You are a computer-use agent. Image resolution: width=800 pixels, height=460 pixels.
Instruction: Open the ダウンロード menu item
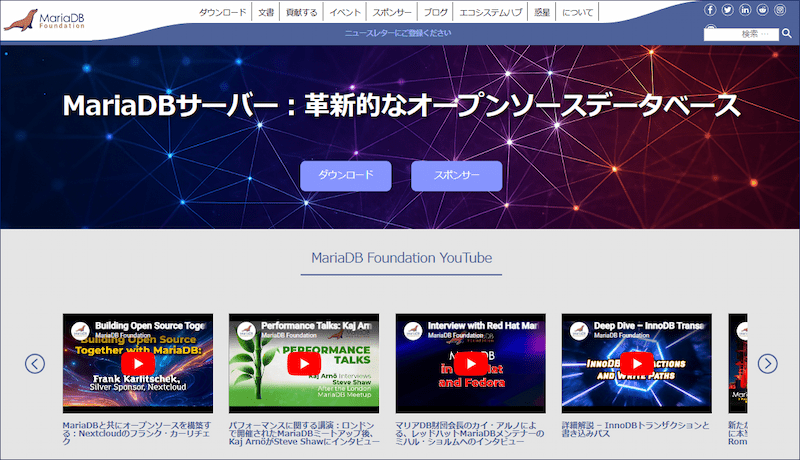[x=222, y=12]
